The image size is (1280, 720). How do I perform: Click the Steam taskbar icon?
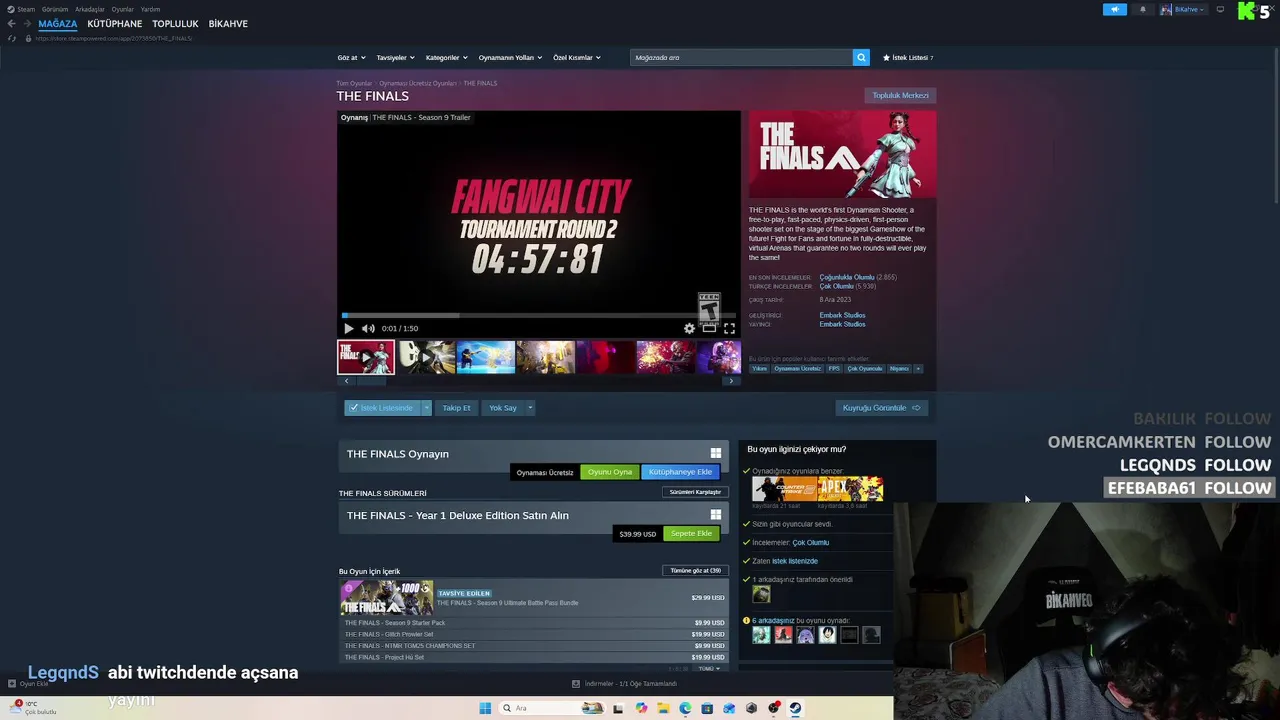796,708
